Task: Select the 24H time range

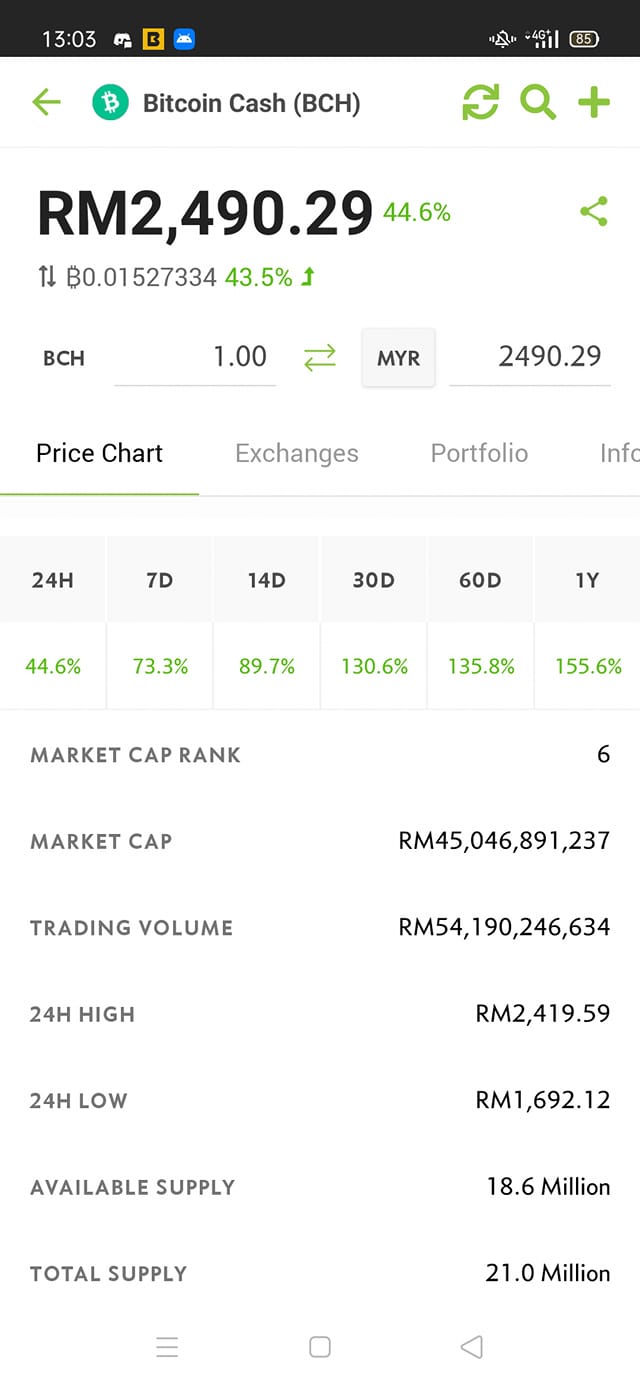Action: coord(52,580)
